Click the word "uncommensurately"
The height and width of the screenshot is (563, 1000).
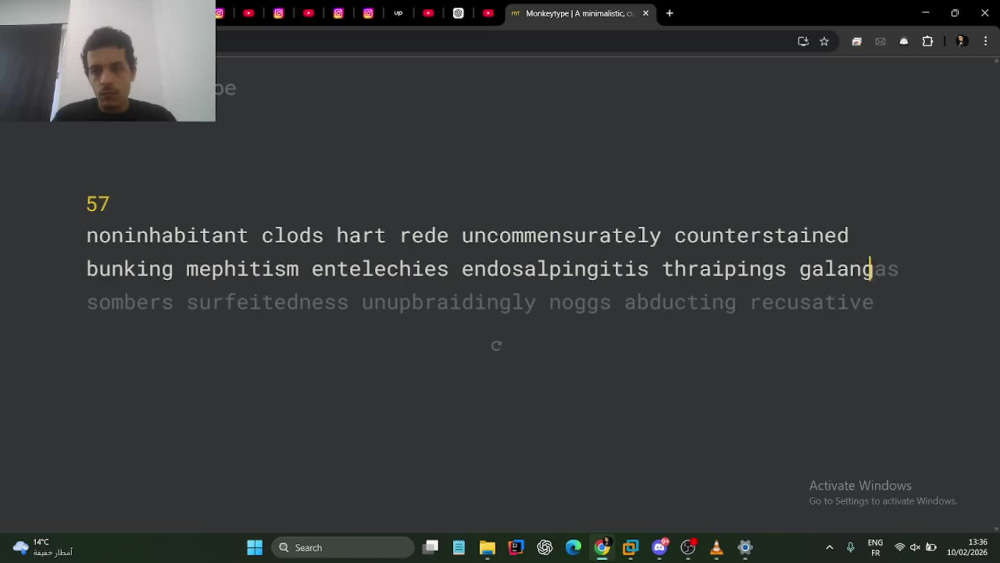(x=561, y=235)
